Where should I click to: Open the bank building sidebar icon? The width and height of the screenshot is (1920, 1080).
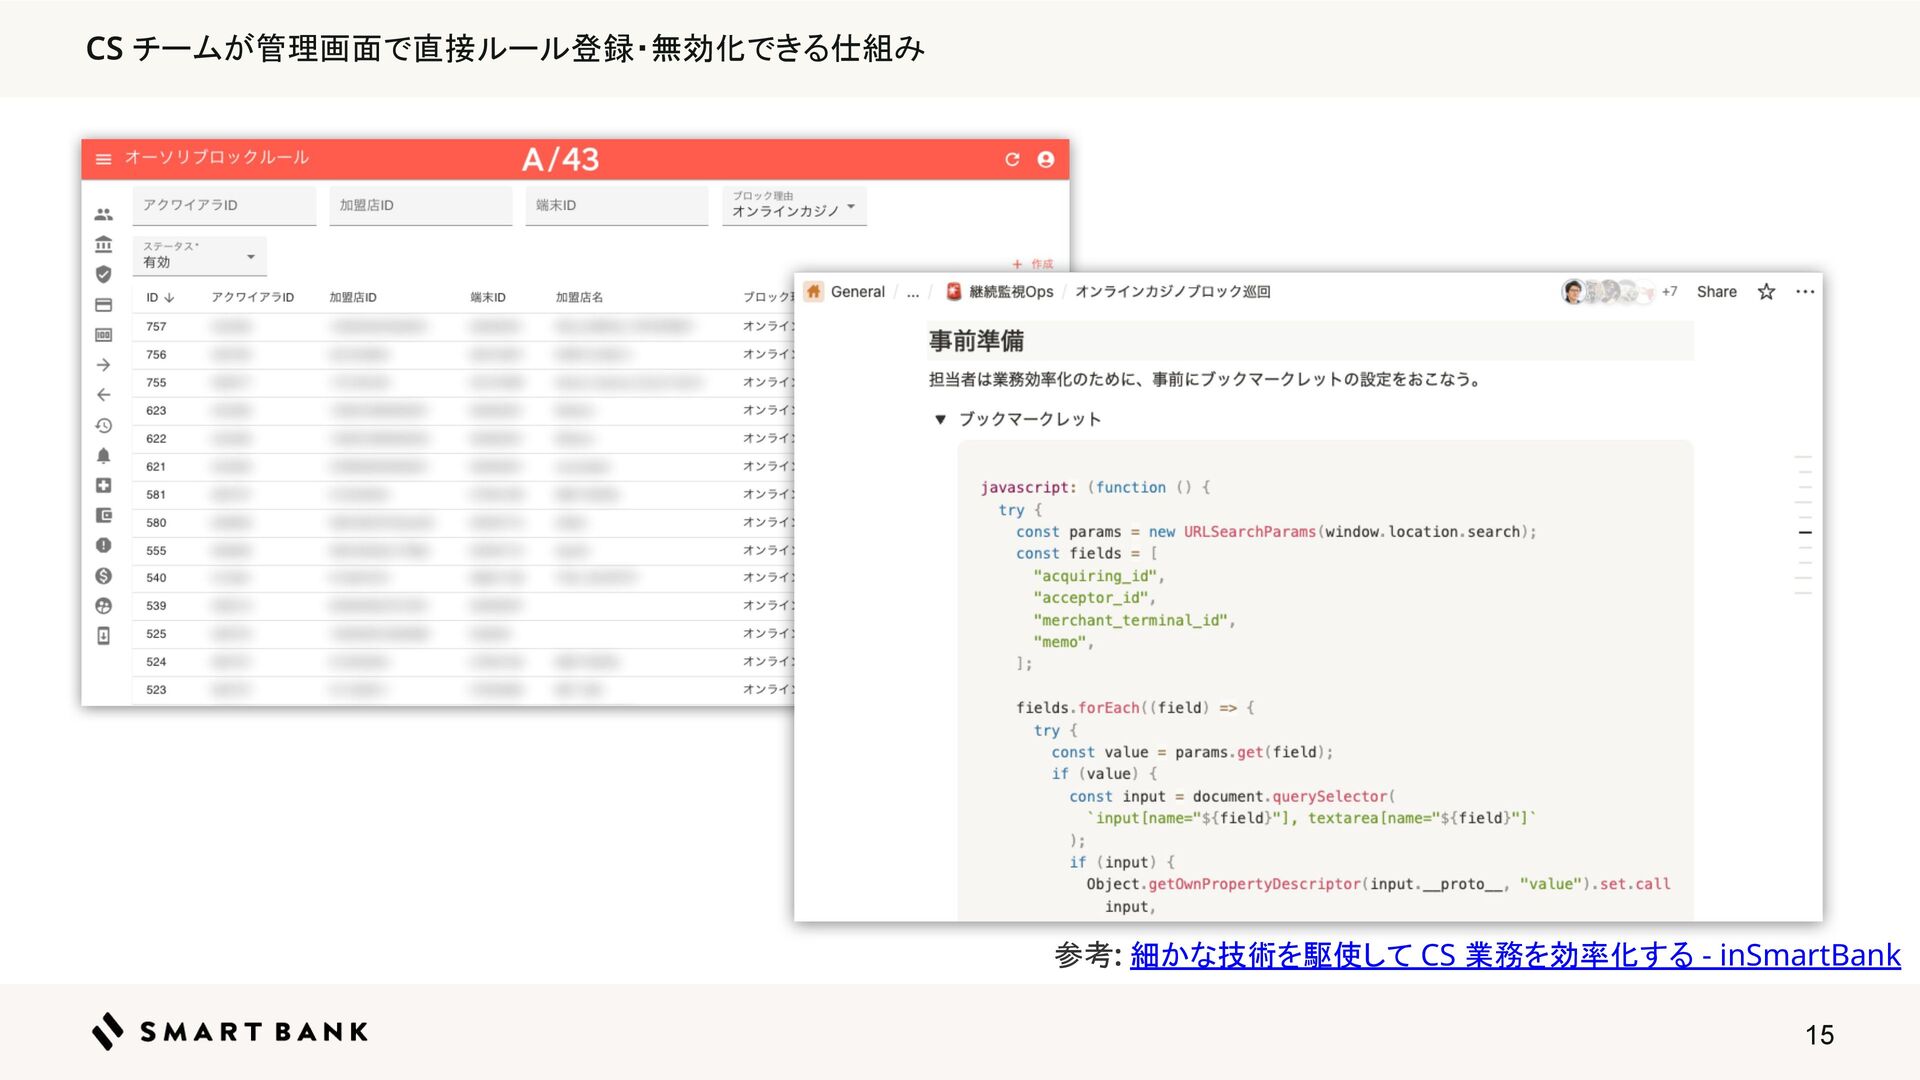[x=103, y=244]
